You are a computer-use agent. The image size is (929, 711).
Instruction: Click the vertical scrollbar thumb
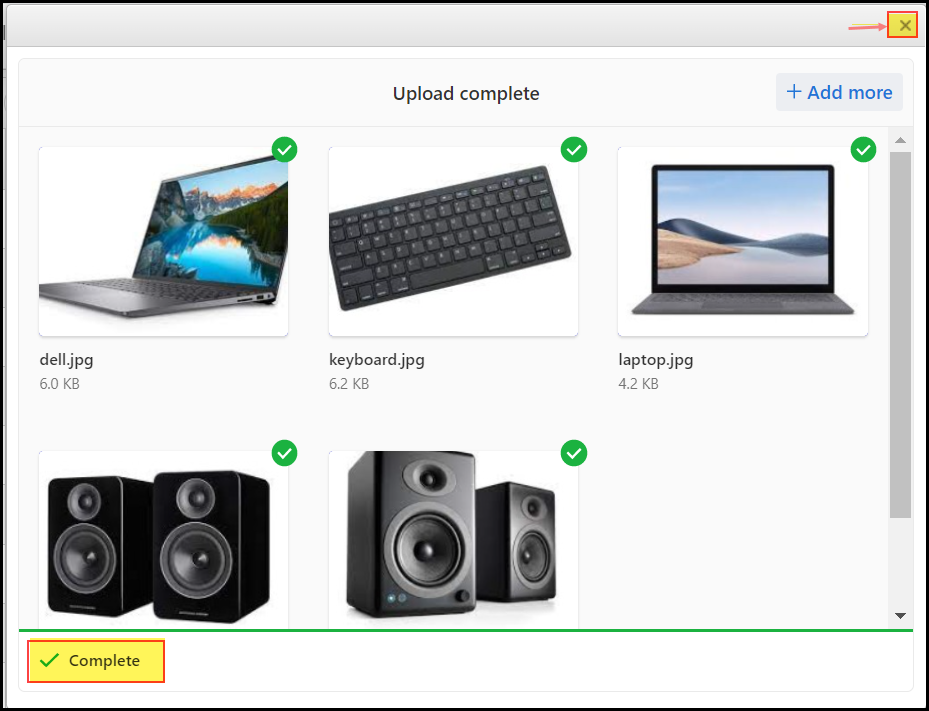pyautogui.click(x=901, y=335)
